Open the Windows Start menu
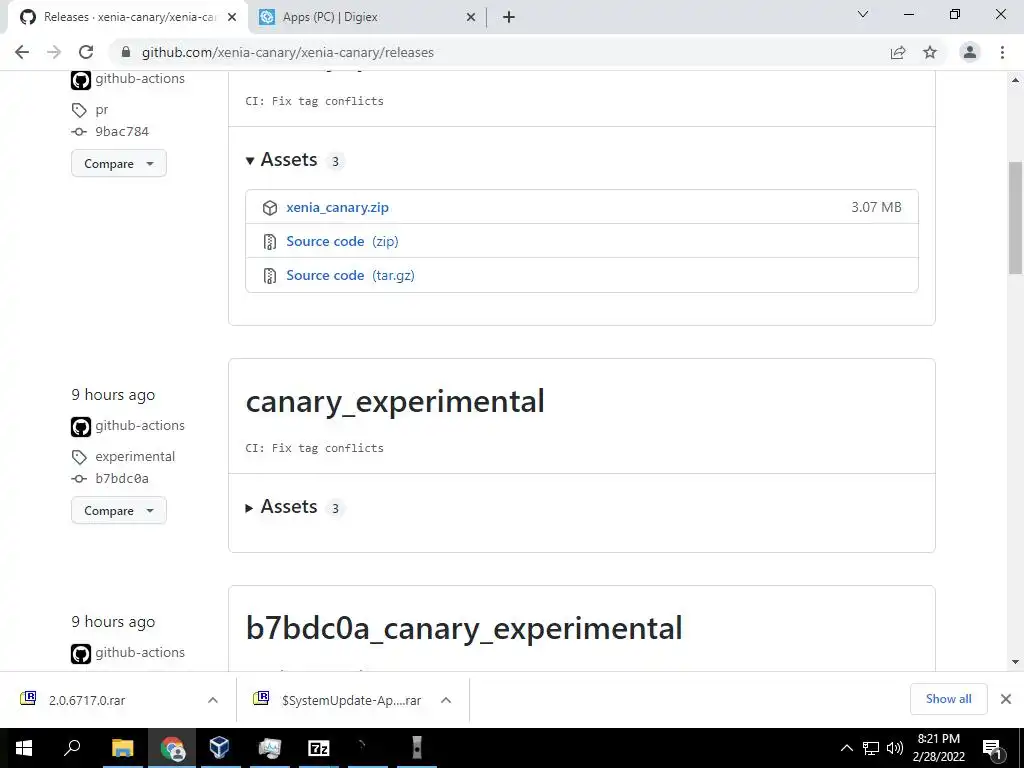 24,748
